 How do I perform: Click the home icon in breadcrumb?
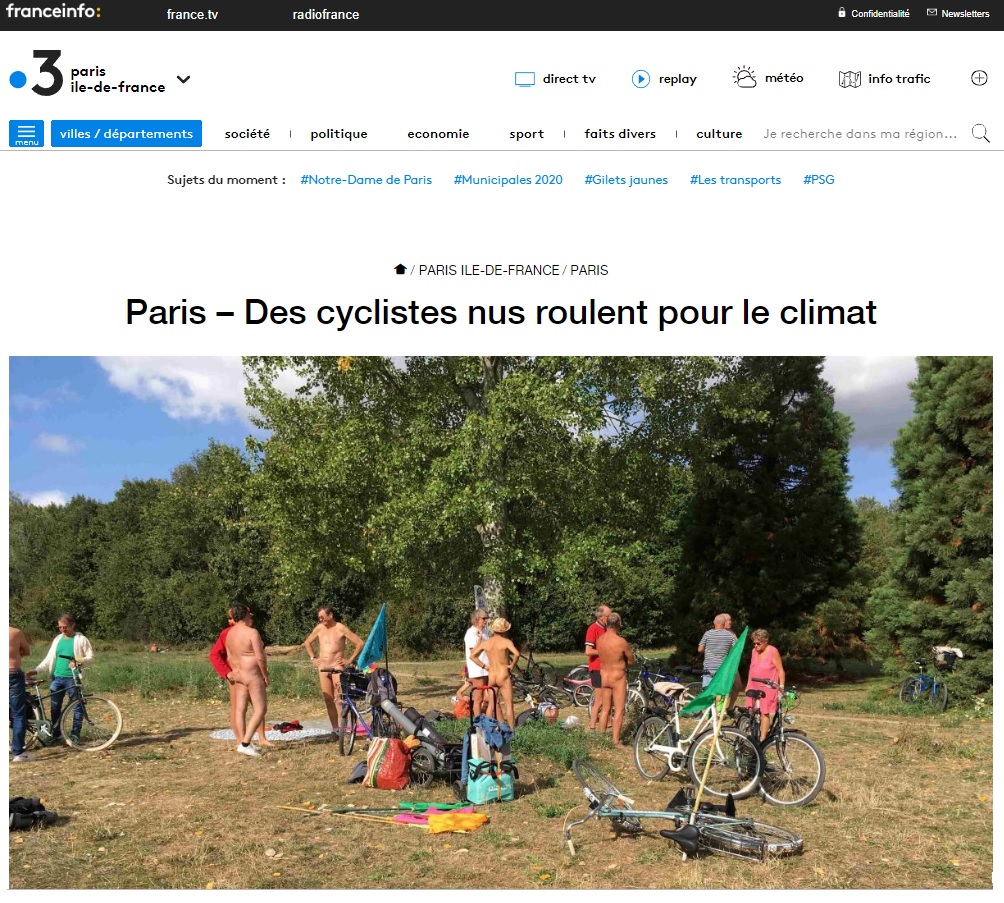click(x=400, y=269)
